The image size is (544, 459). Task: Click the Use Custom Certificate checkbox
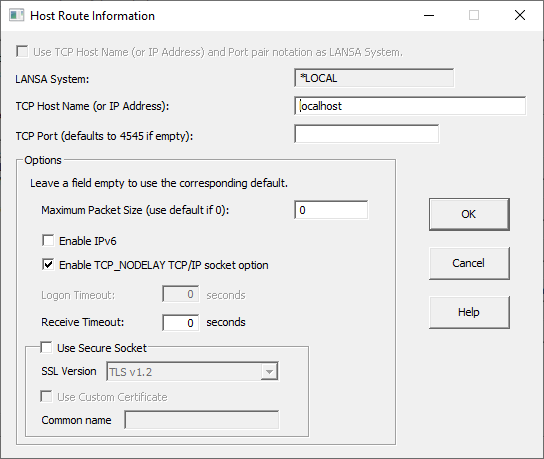(x=46, y=396)
